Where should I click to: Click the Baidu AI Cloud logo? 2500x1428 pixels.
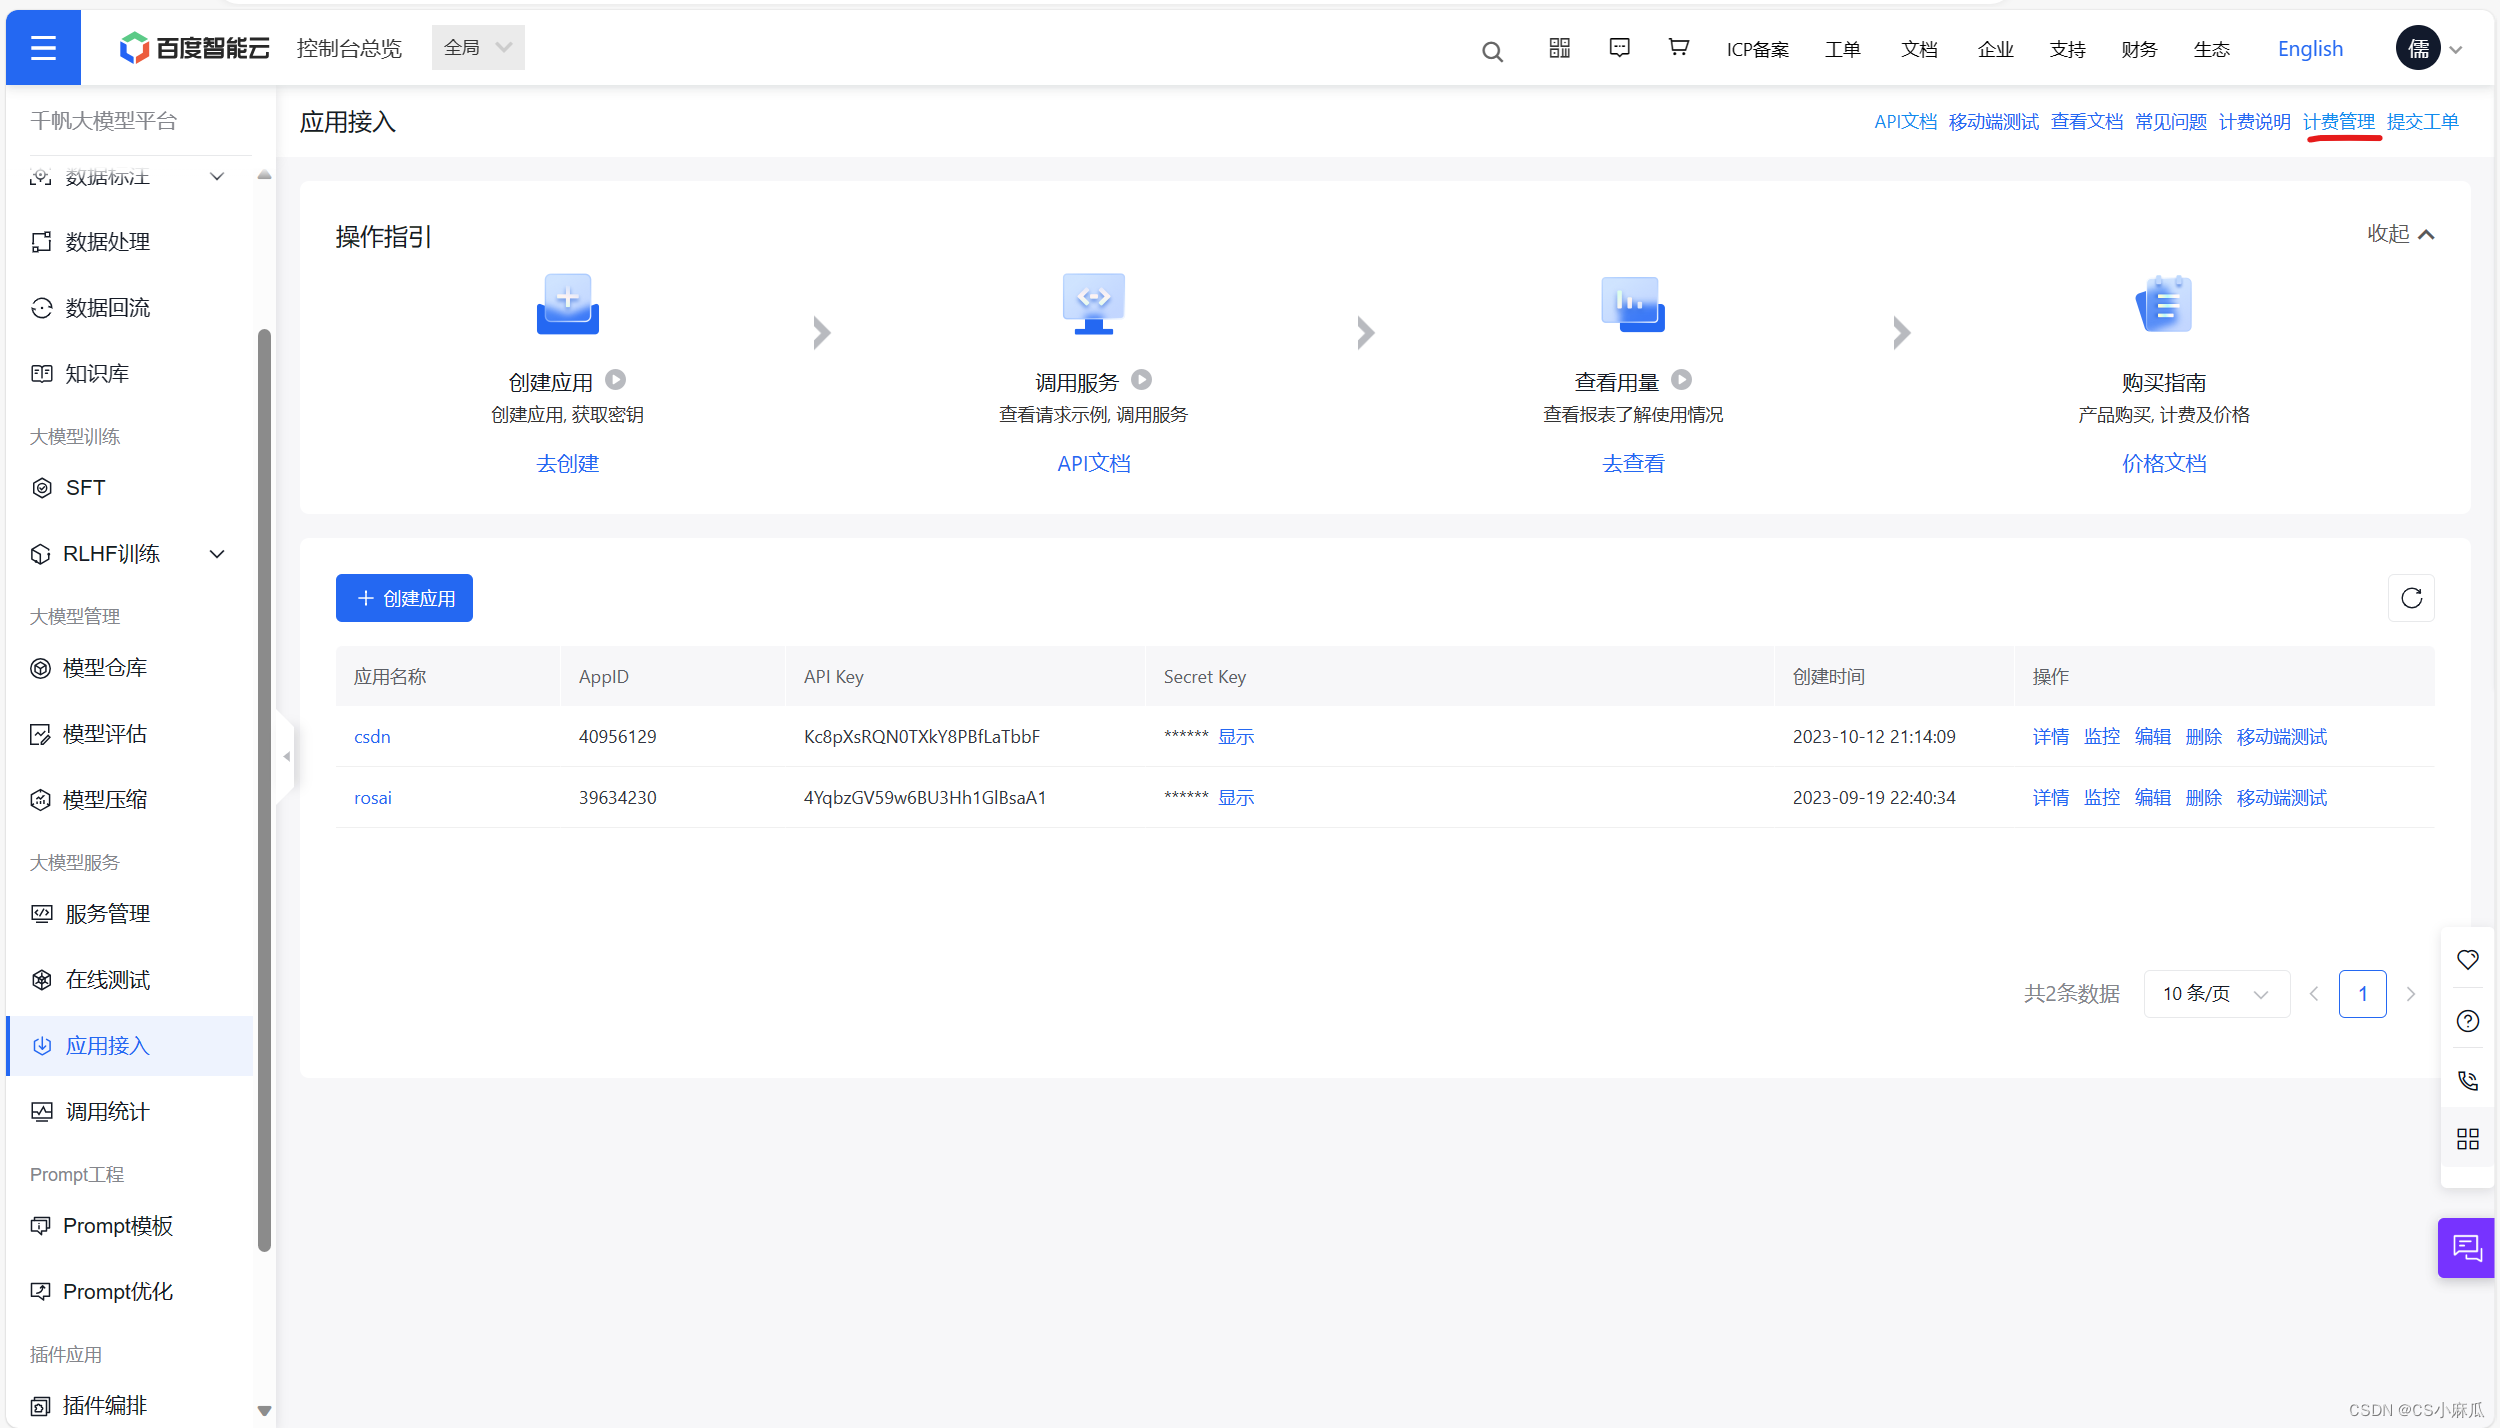tap(195, 47)
